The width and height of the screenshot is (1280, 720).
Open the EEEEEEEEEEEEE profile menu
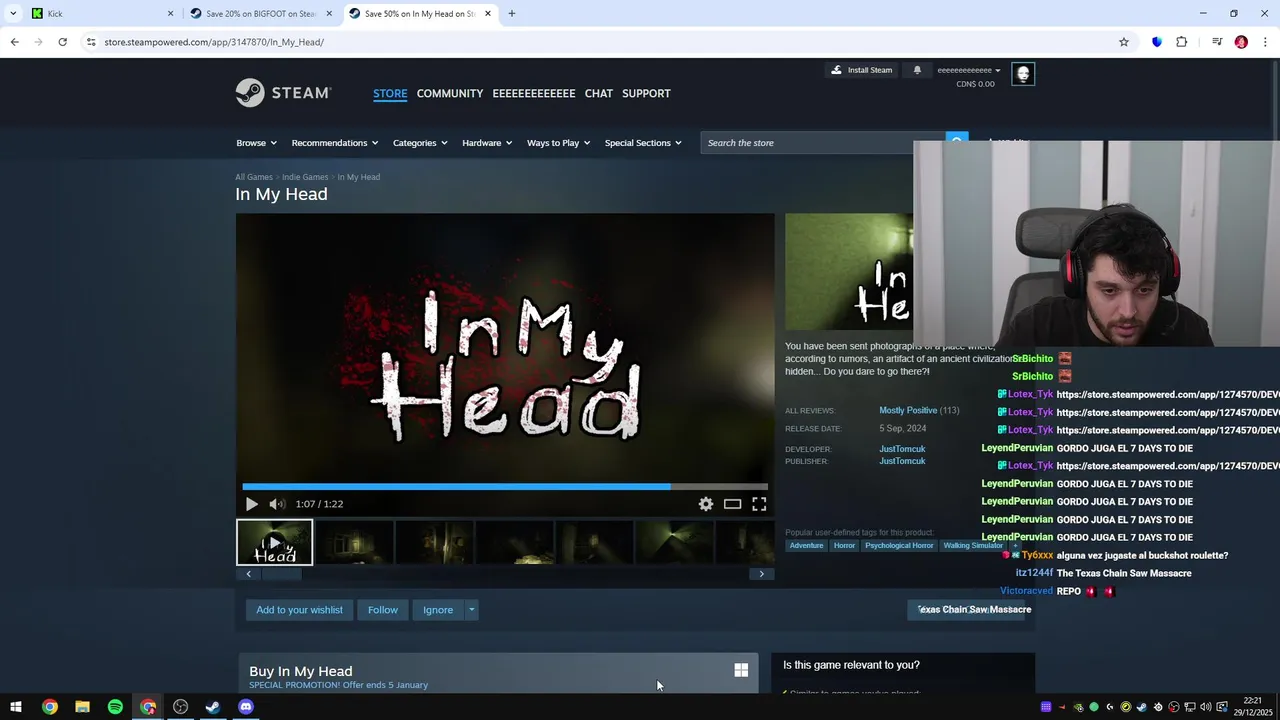coord(534,93)
